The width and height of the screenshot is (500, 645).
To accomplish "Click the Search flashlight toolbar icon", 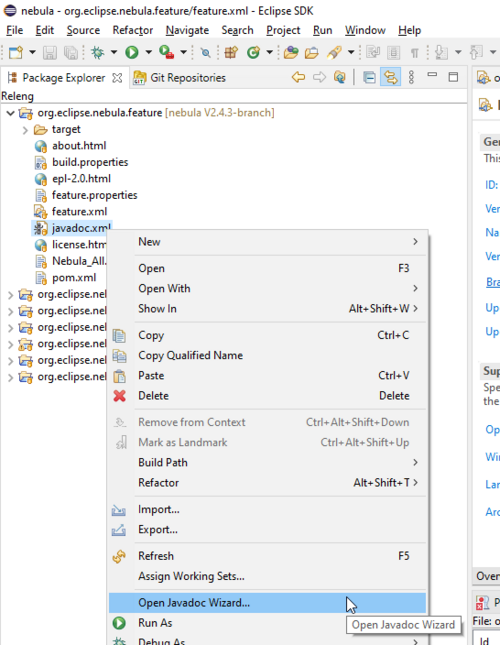I will click(x=334, y=53).
